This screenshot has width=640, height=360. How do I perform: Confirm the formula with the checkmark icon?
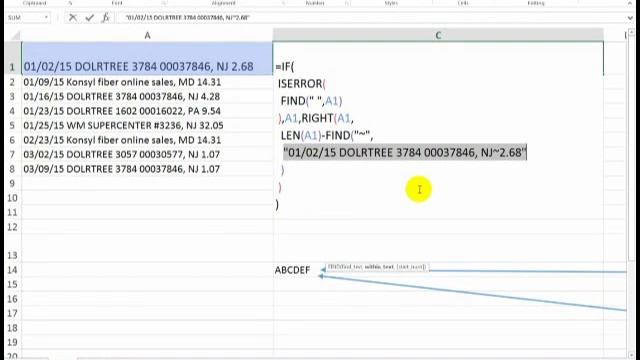coord(89,18)
